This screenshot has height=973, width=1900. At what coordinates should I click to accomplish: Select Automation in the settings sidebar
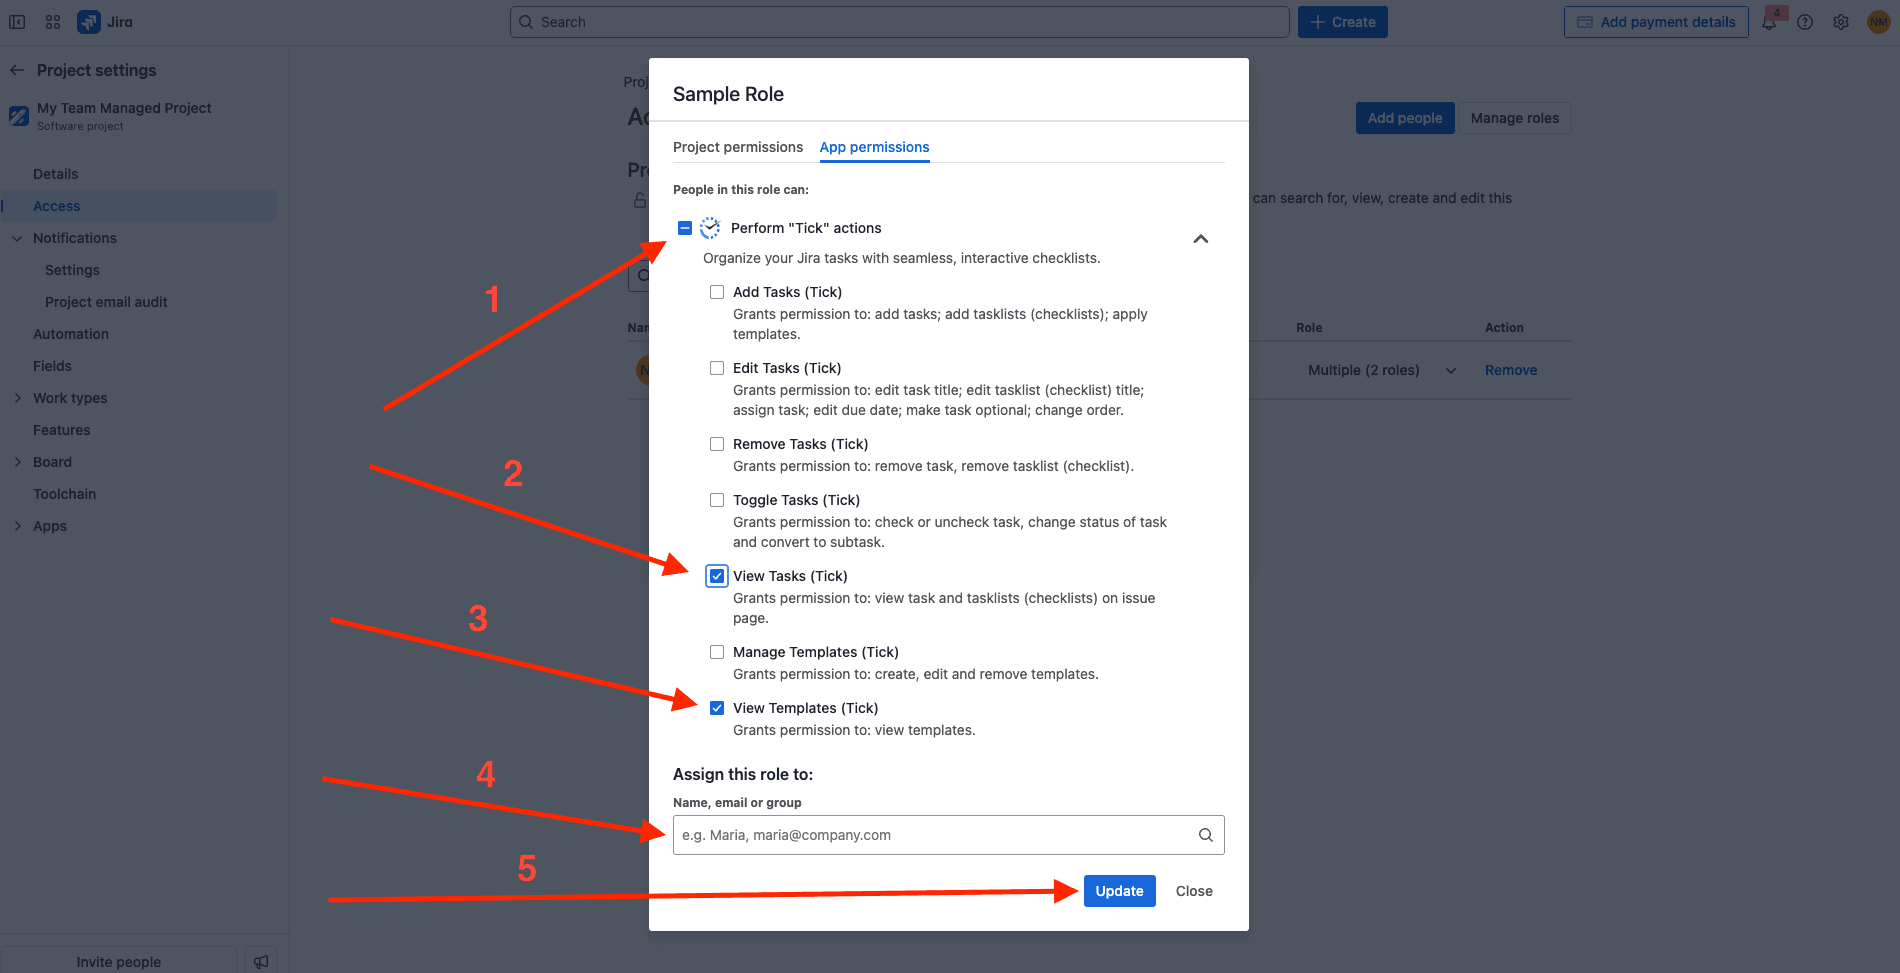71,334
